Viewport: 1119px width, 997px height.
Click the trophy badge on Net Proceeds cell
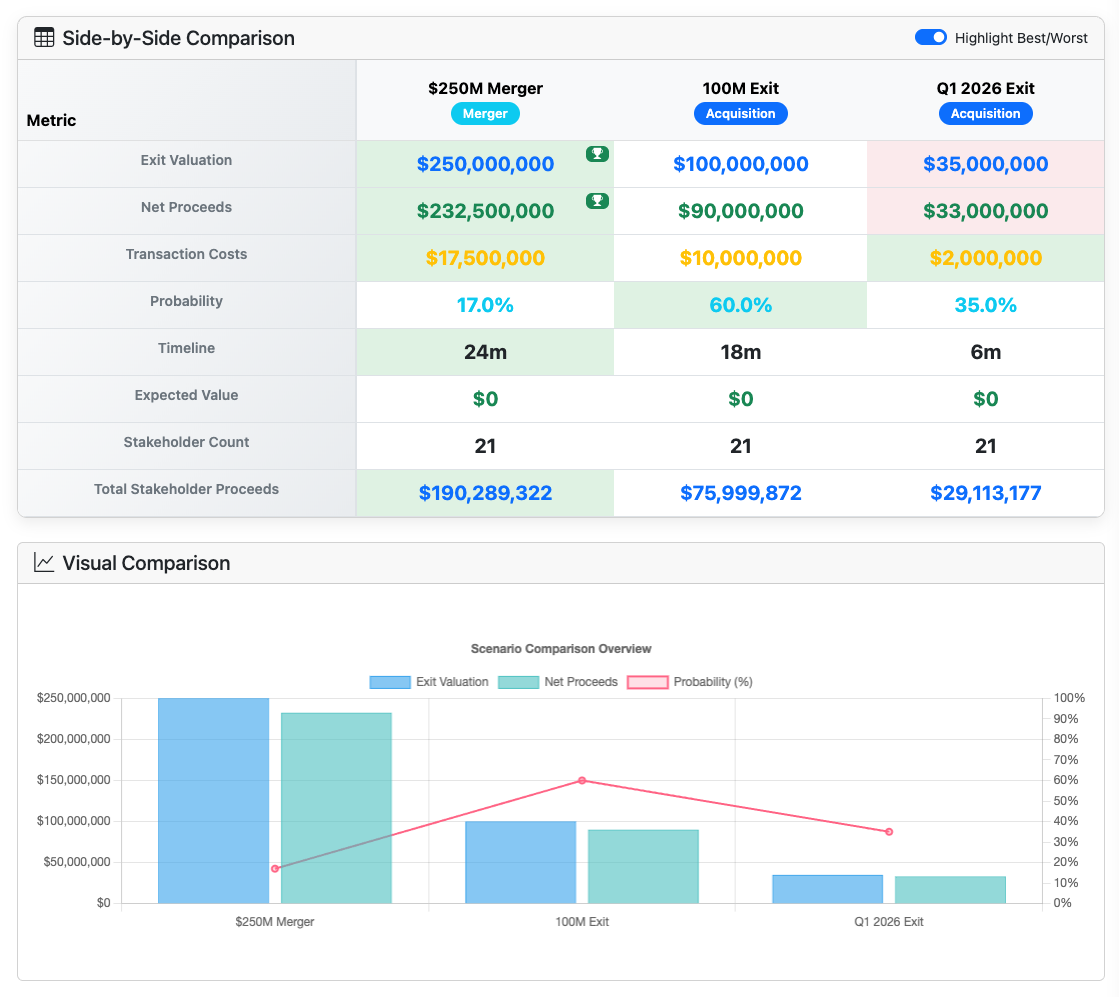pyautogui.click(x=597, y=200)
